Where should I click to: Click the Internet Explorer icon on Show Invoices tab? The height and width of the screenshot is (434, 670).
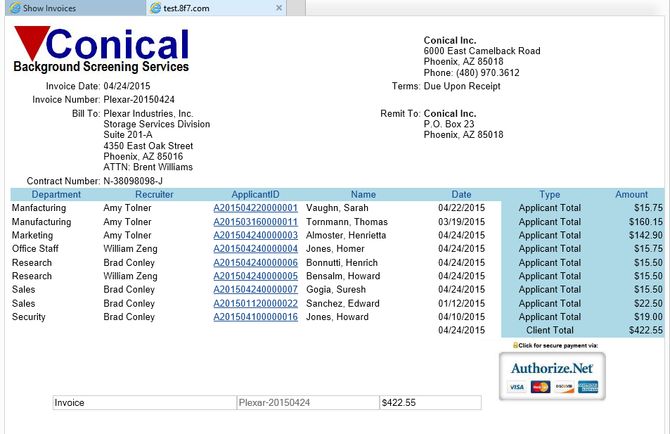(15, 8)
